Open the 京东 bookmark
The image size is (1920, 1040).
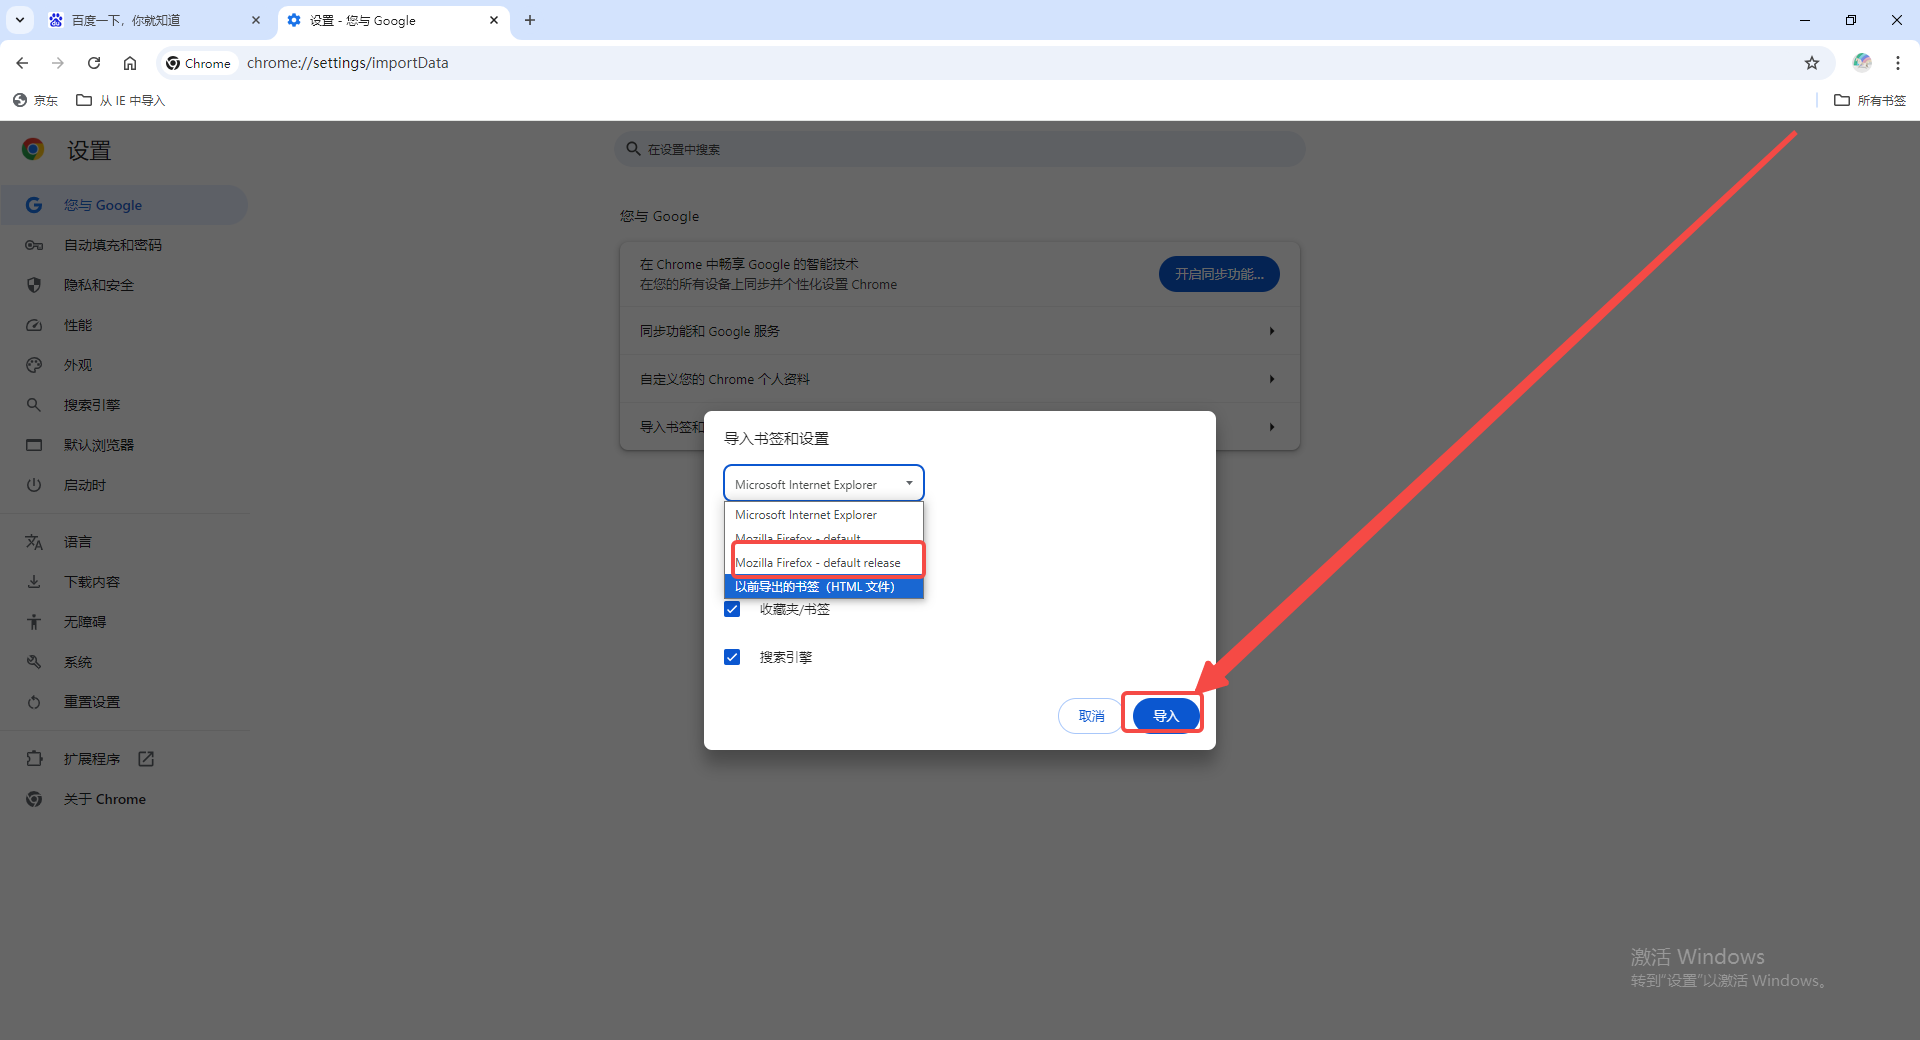[35, 100]
